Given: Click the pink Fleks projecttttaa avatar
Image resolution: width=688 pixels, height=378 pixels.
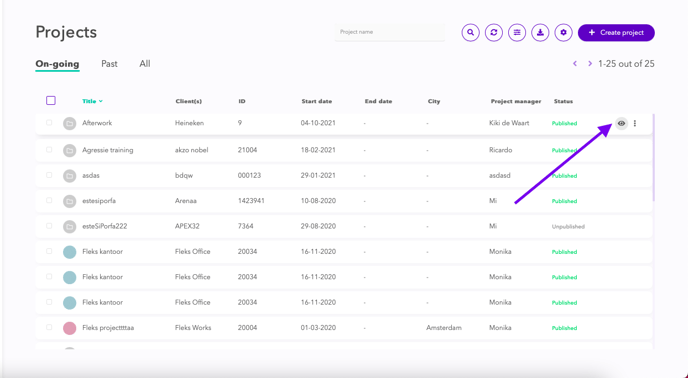Looking at the screenshot, I should click(x=69, y=328).
